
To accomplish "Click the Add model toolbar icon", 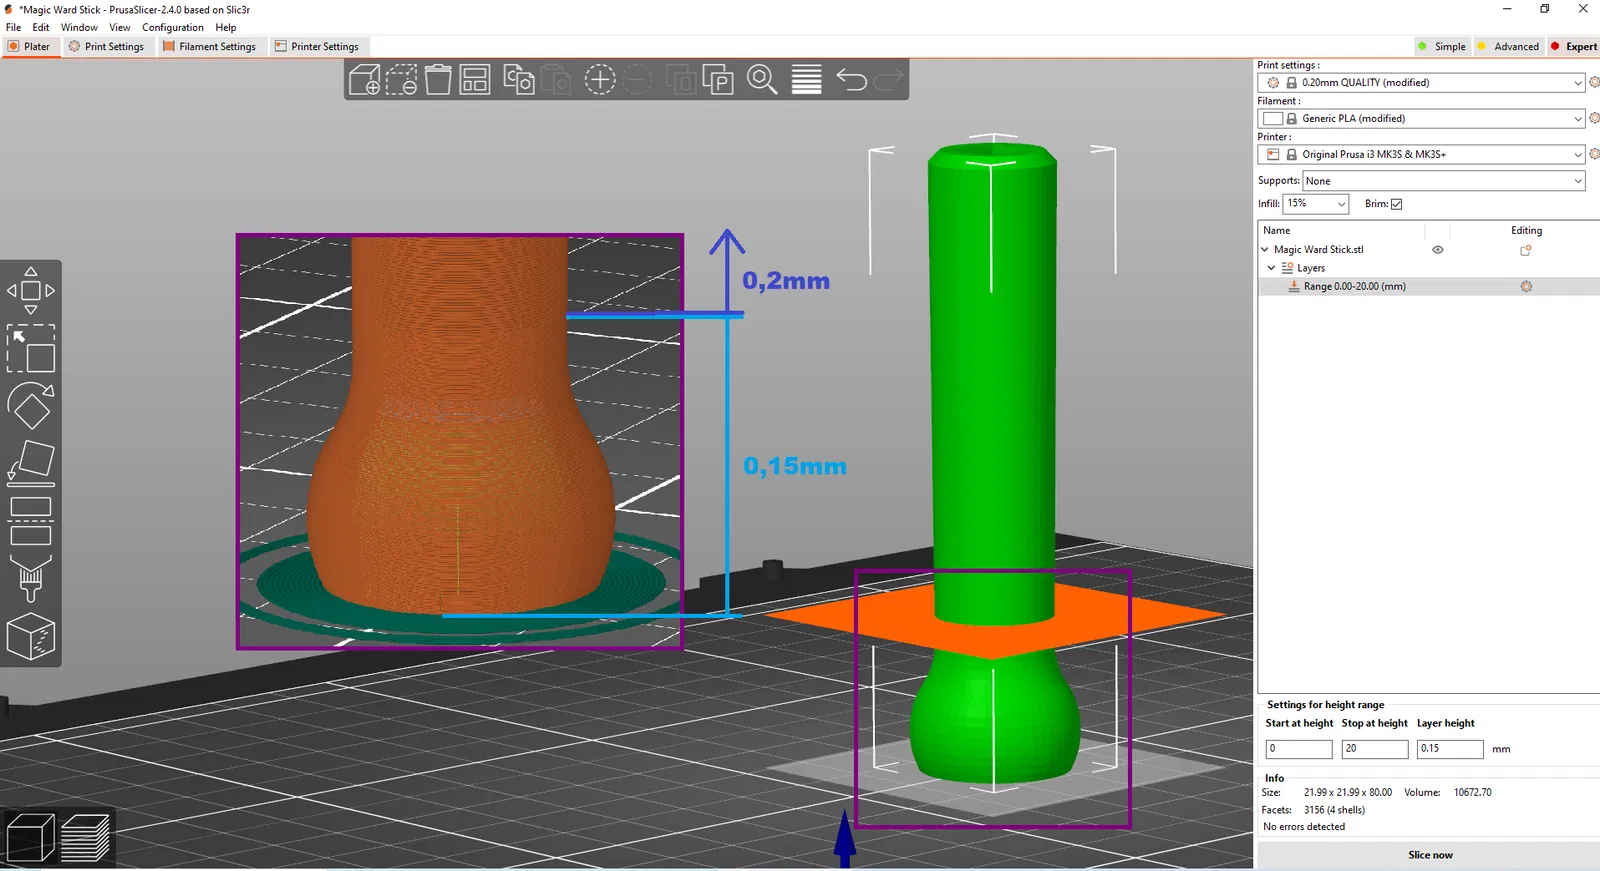I will (x=365, y=80).
